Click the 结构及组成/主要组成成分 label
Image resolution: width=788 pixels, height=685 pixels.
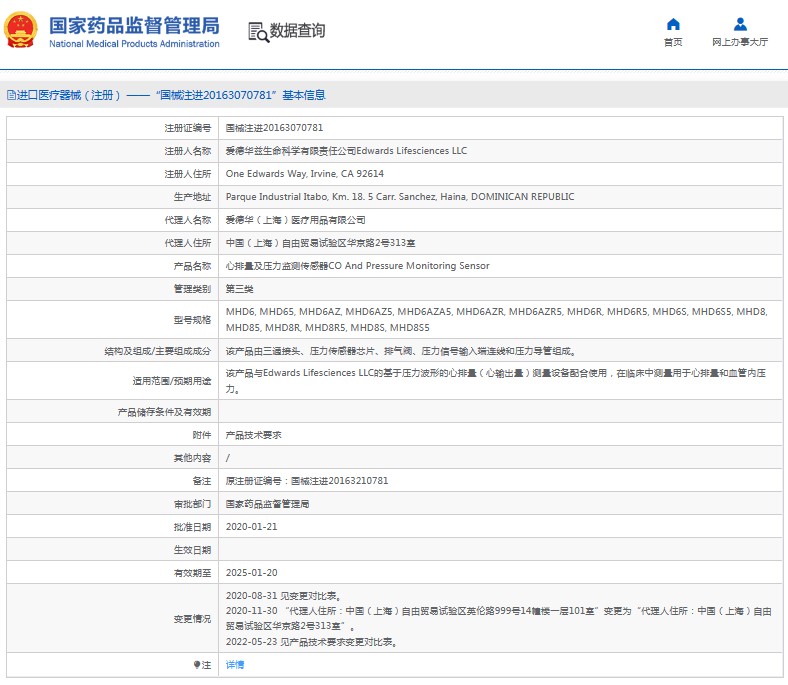tap(157, 351)
